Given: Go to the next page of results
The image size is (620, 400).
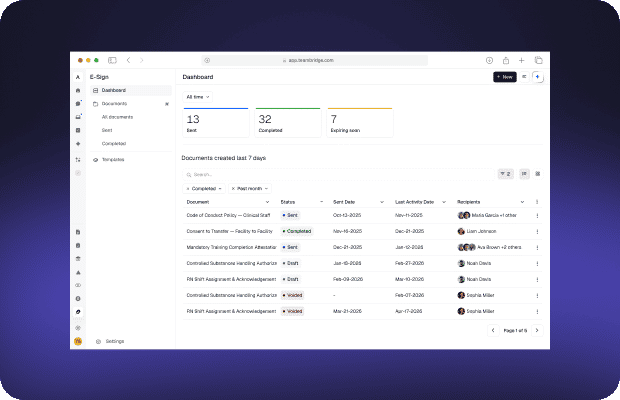Looking at the screenshot, I should pos(537,330).
